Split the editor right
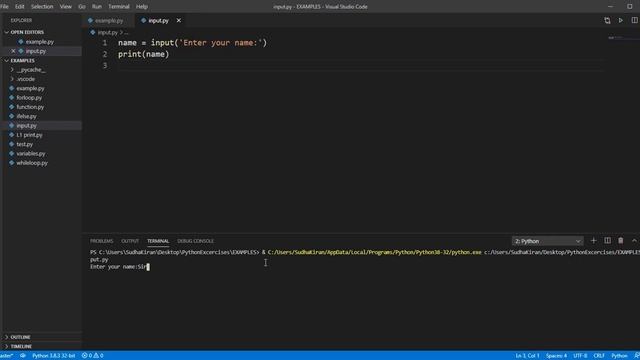Image resolution: width=640 pixels, height=360 pixels. coord(634,20)
